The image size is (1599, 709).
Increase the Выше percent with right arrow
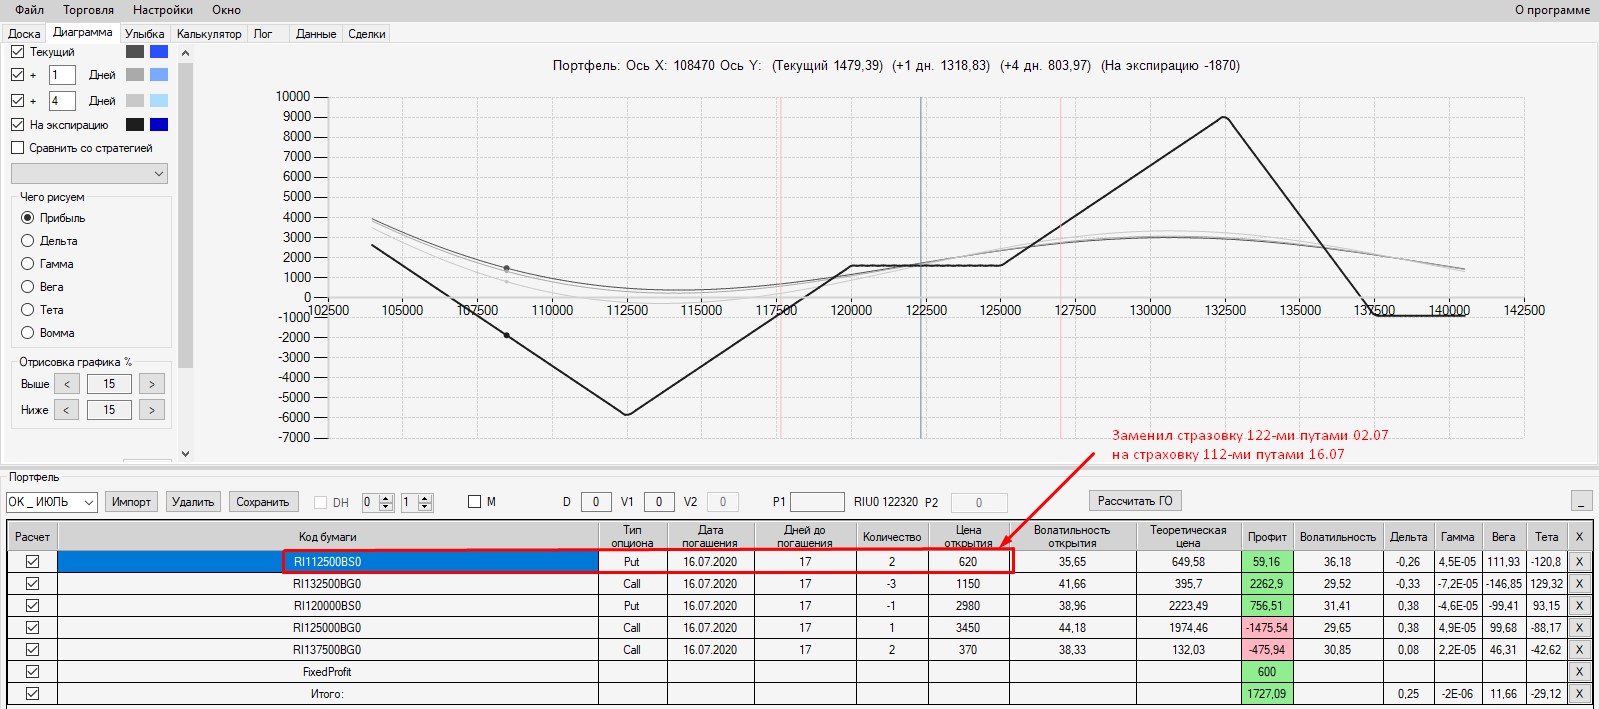(x=152, y=384)
